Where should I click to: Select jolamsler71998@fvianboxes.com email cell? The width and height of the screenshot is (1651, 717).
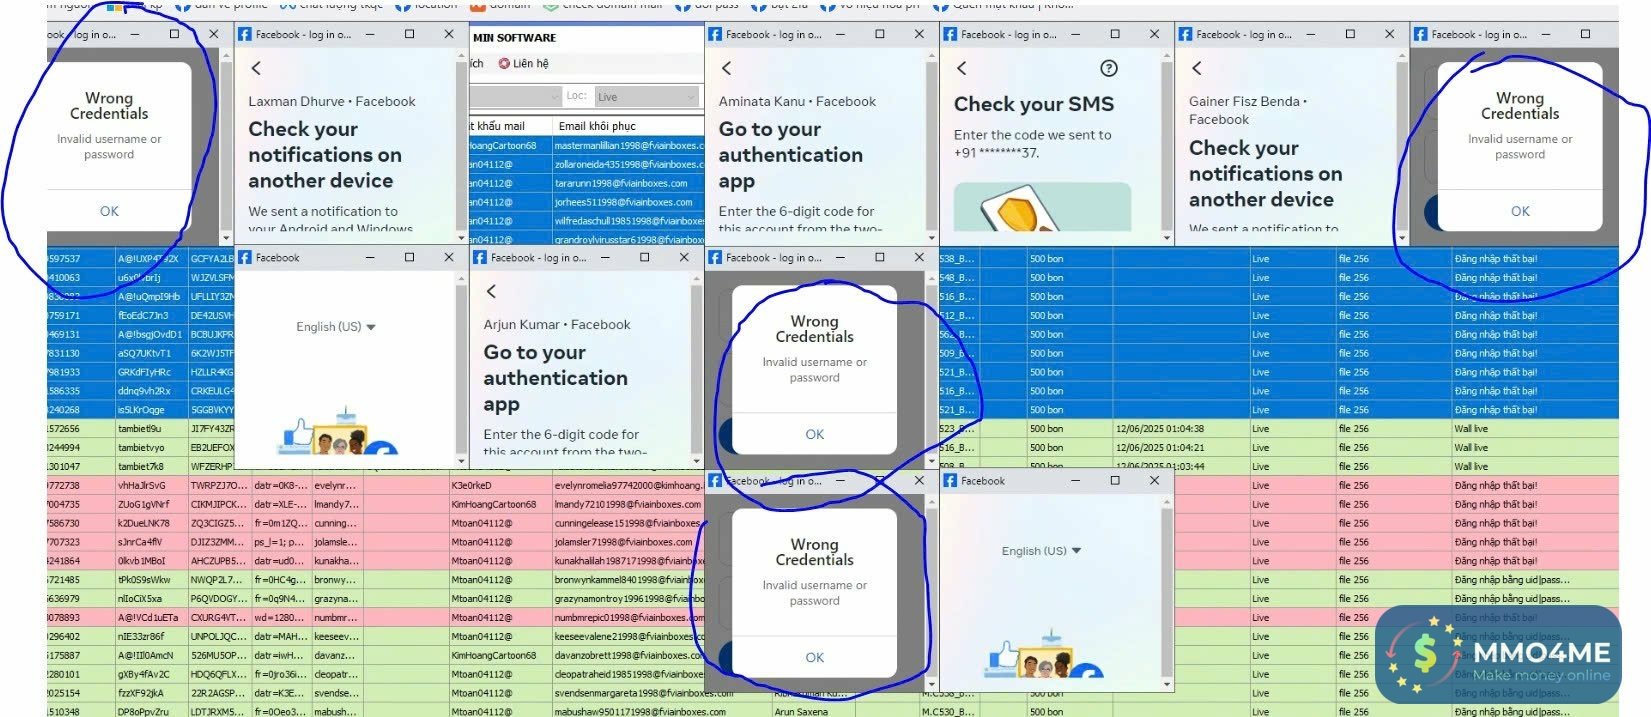coord(629,542)
